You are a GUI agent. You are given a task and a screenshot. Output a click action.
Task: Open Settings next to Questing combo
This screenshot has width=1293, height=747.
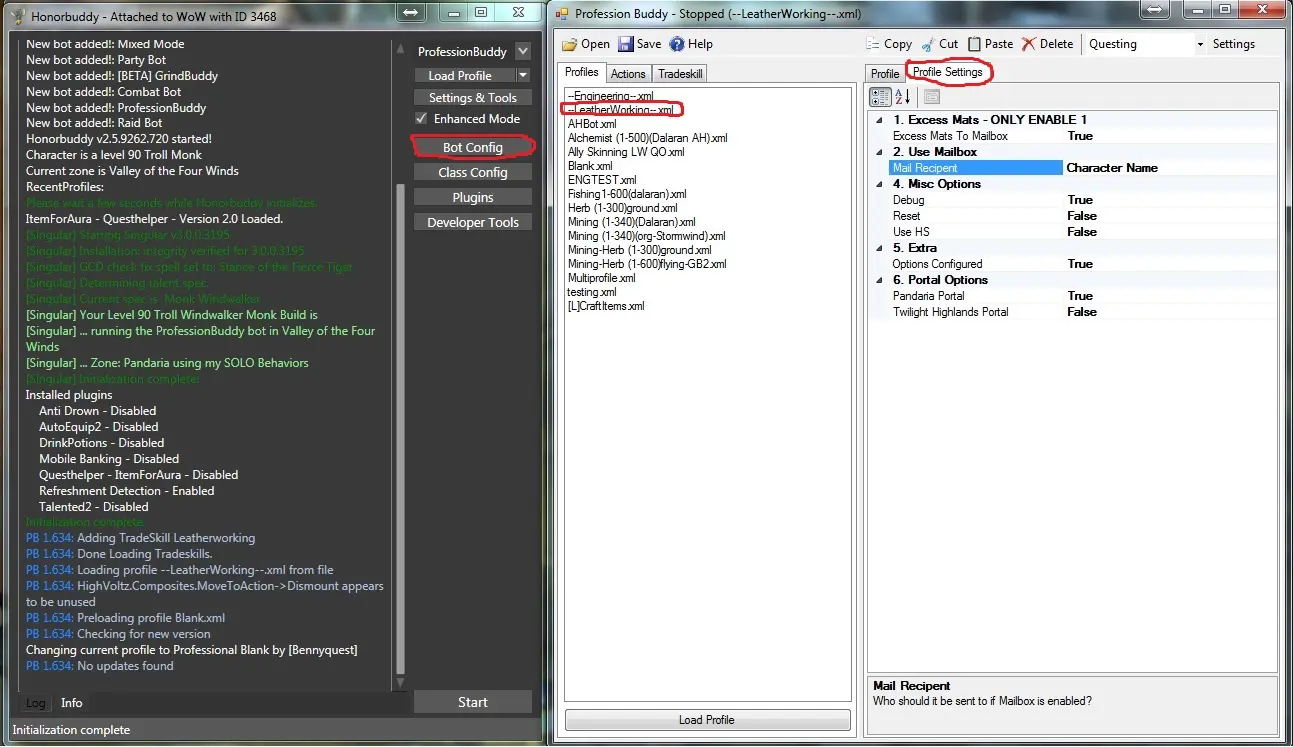(x=1233, y=44)
